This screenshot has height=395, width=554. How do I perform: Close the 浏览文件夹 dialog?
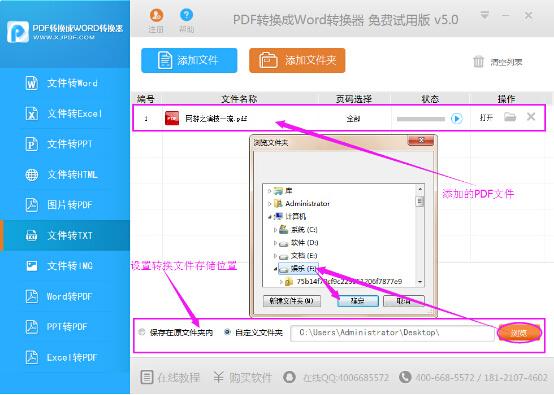(421, 140)
